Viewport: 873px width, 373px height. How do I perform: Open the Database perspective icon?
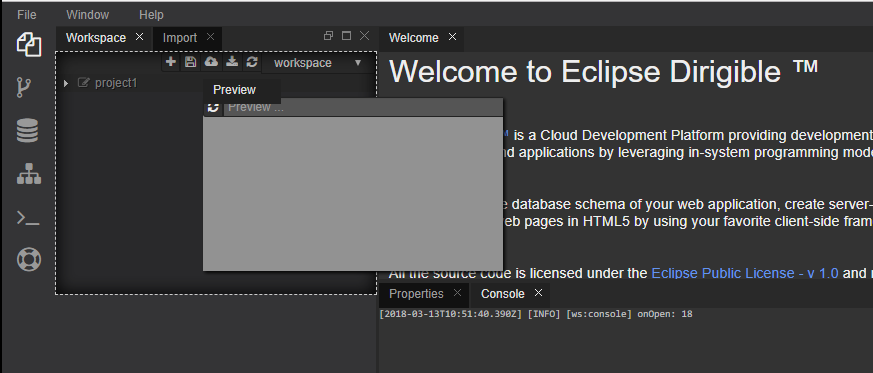(27, 131)
